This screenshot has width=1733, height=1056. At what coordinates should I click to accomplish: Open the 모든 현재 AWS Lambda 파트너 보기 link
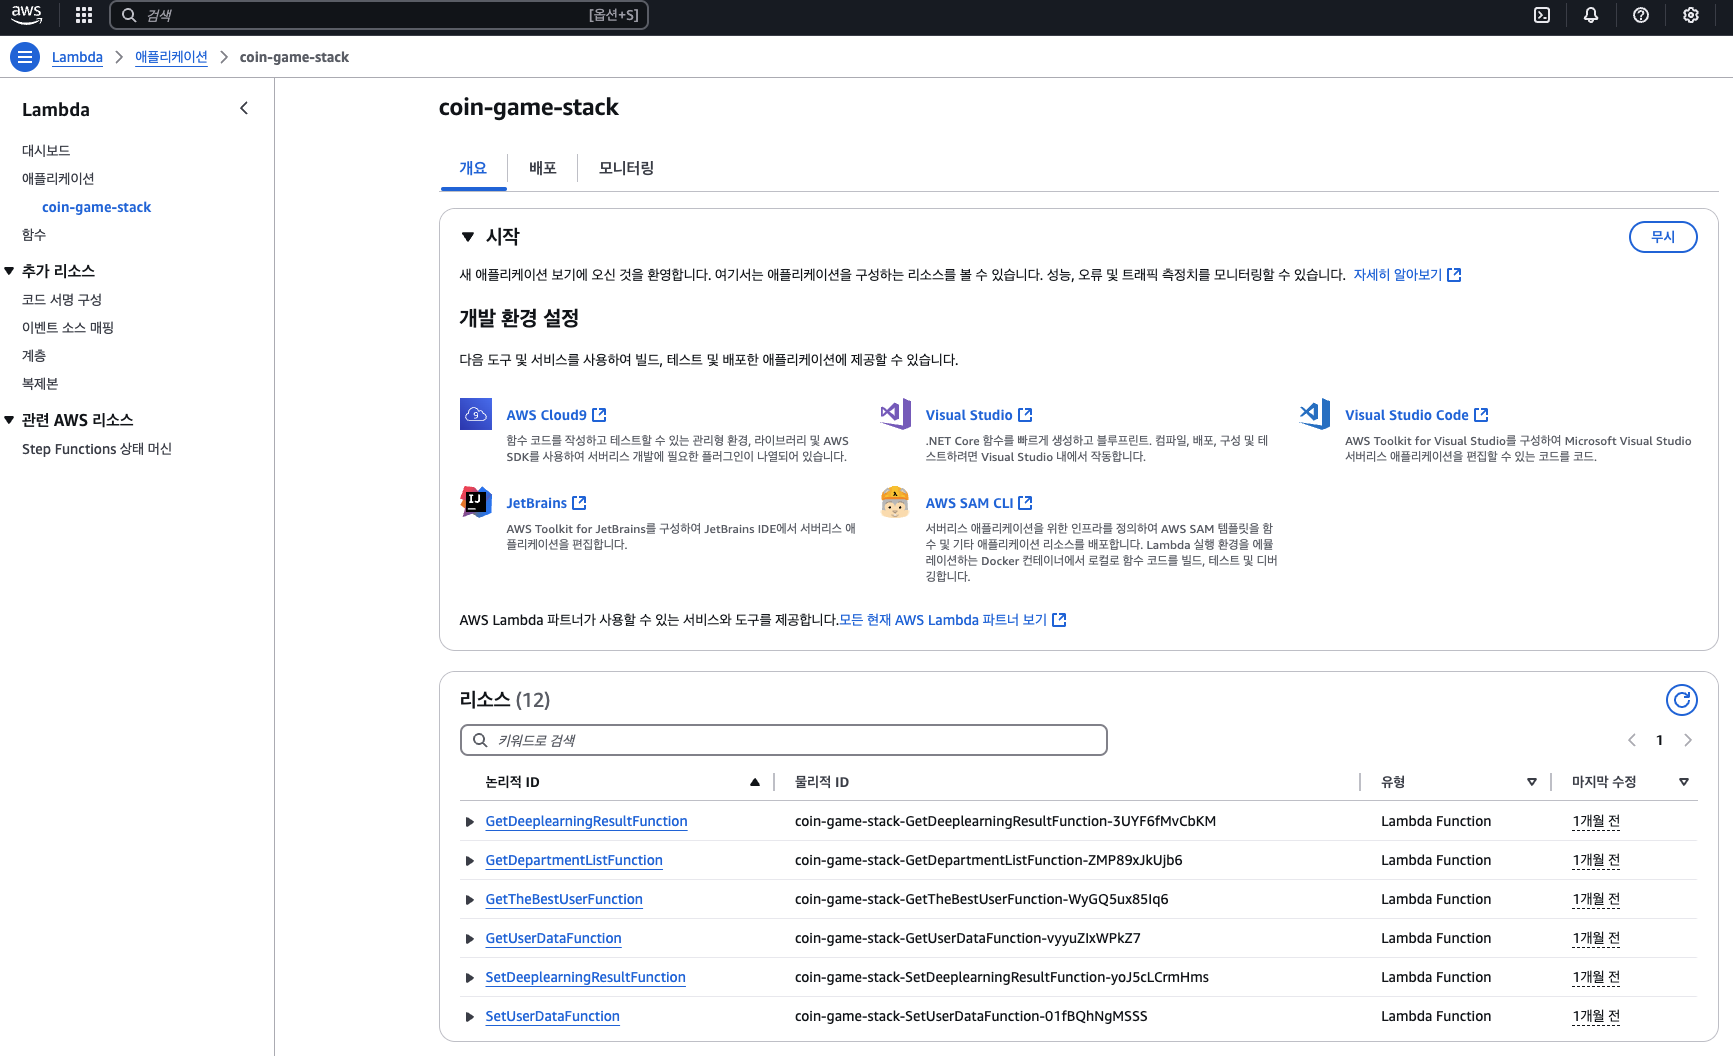[x=943, y=620]
